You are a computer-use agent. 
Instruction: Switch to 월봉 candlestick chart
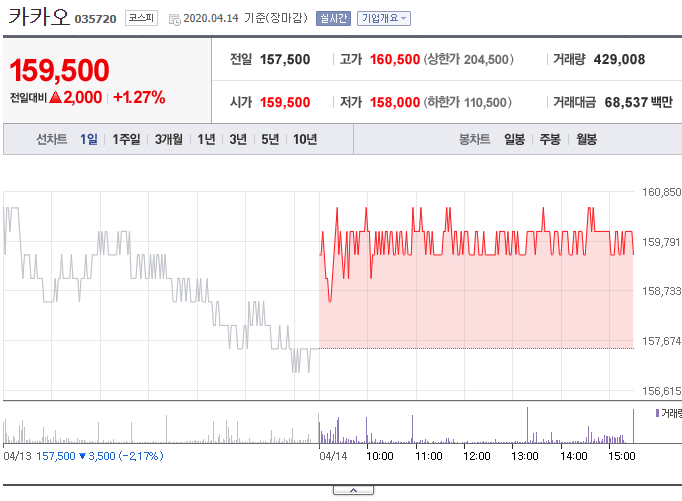click(x=586, y=139)
